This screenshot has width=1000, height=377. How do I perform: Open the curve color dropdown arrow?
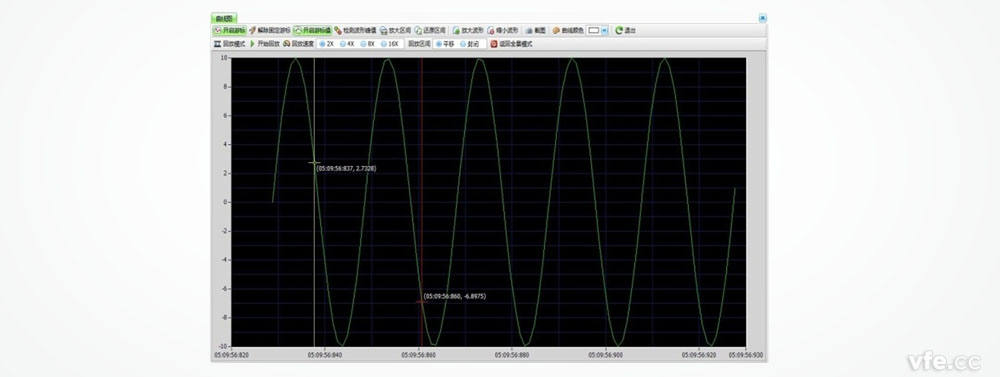click(605, 30)
